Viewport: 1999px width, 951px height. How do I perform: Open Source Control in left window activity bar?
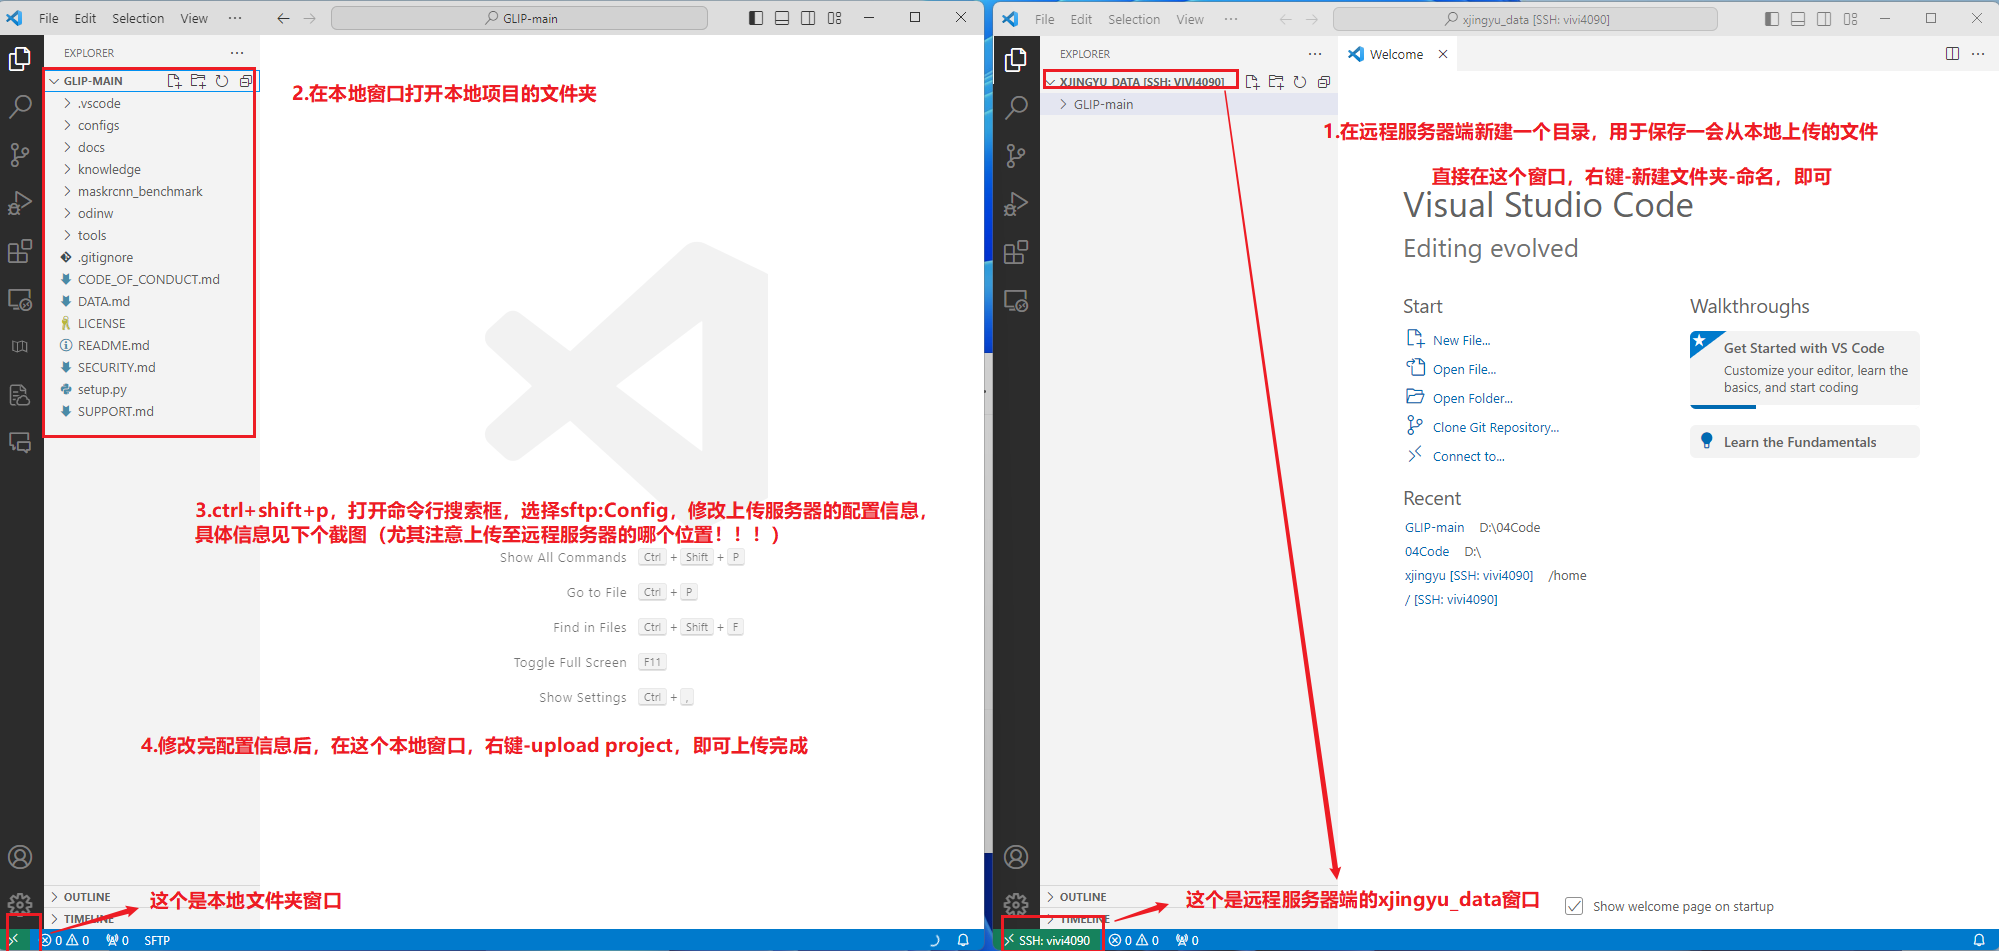[20, 154]
